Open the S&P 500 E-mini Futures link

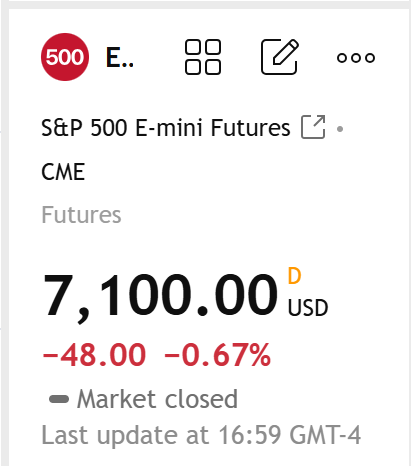166,128
